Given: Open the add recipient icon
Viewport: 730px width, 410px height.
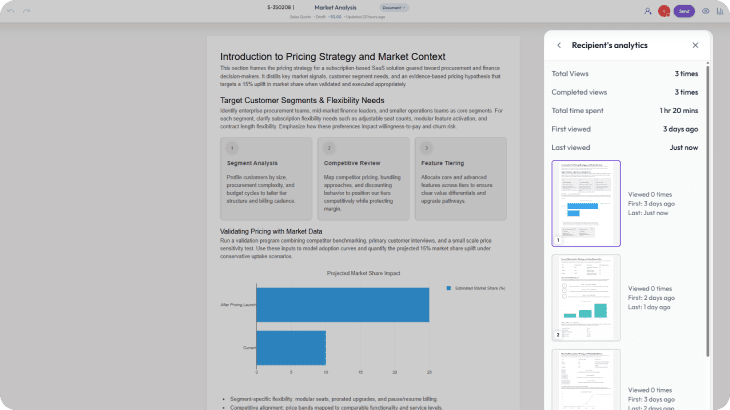Looking at the screenshot, I should pyautogui.click(x=648, y=11).
